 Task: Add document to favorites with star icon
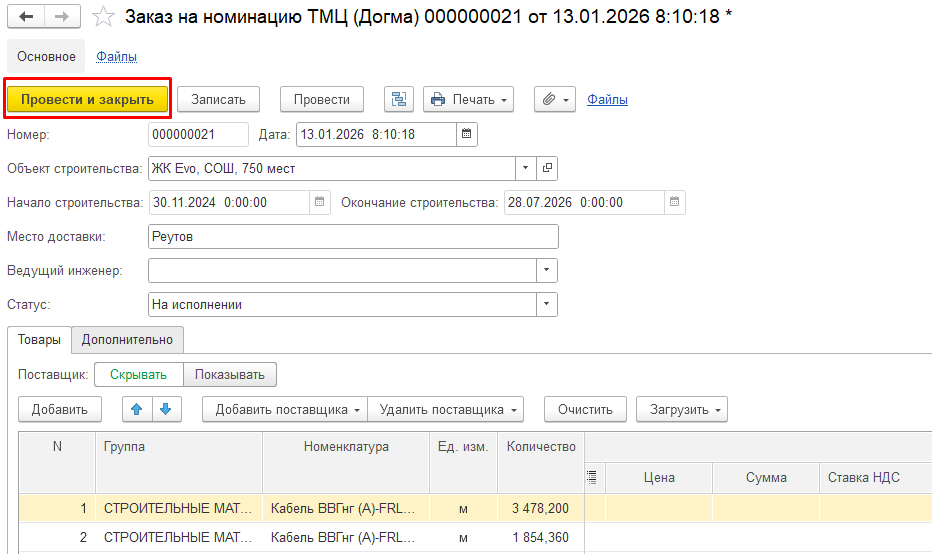(x=102, y=17)
